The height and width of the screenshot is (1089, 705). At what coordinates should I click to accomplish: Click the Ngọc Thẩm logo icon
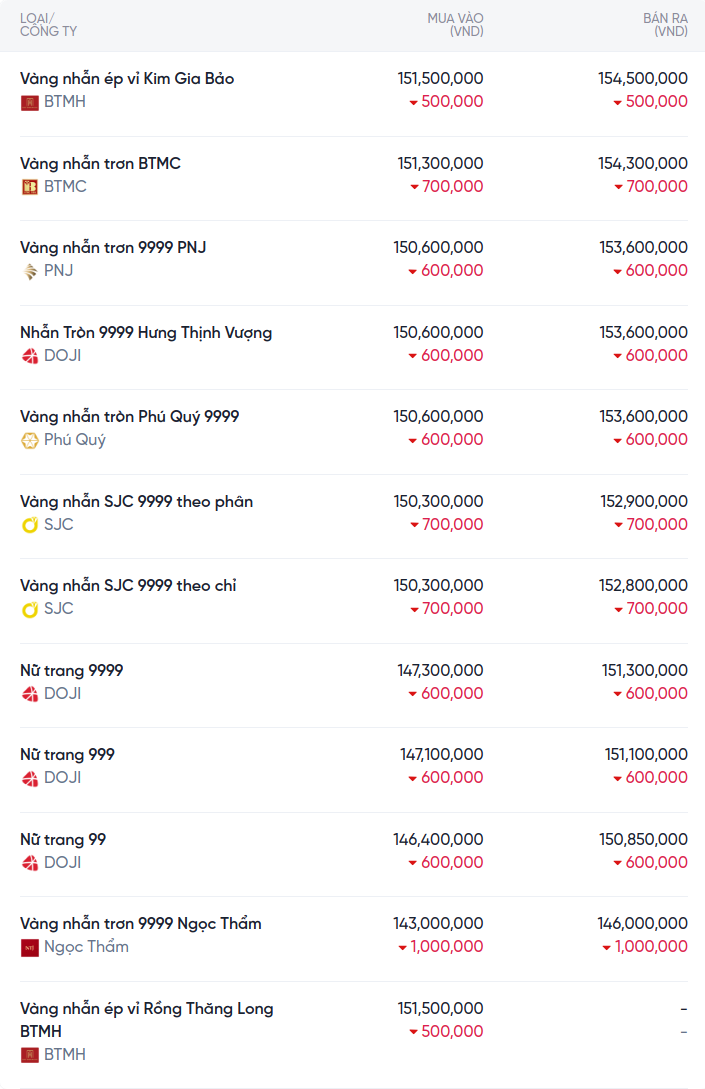pos(30,947)
